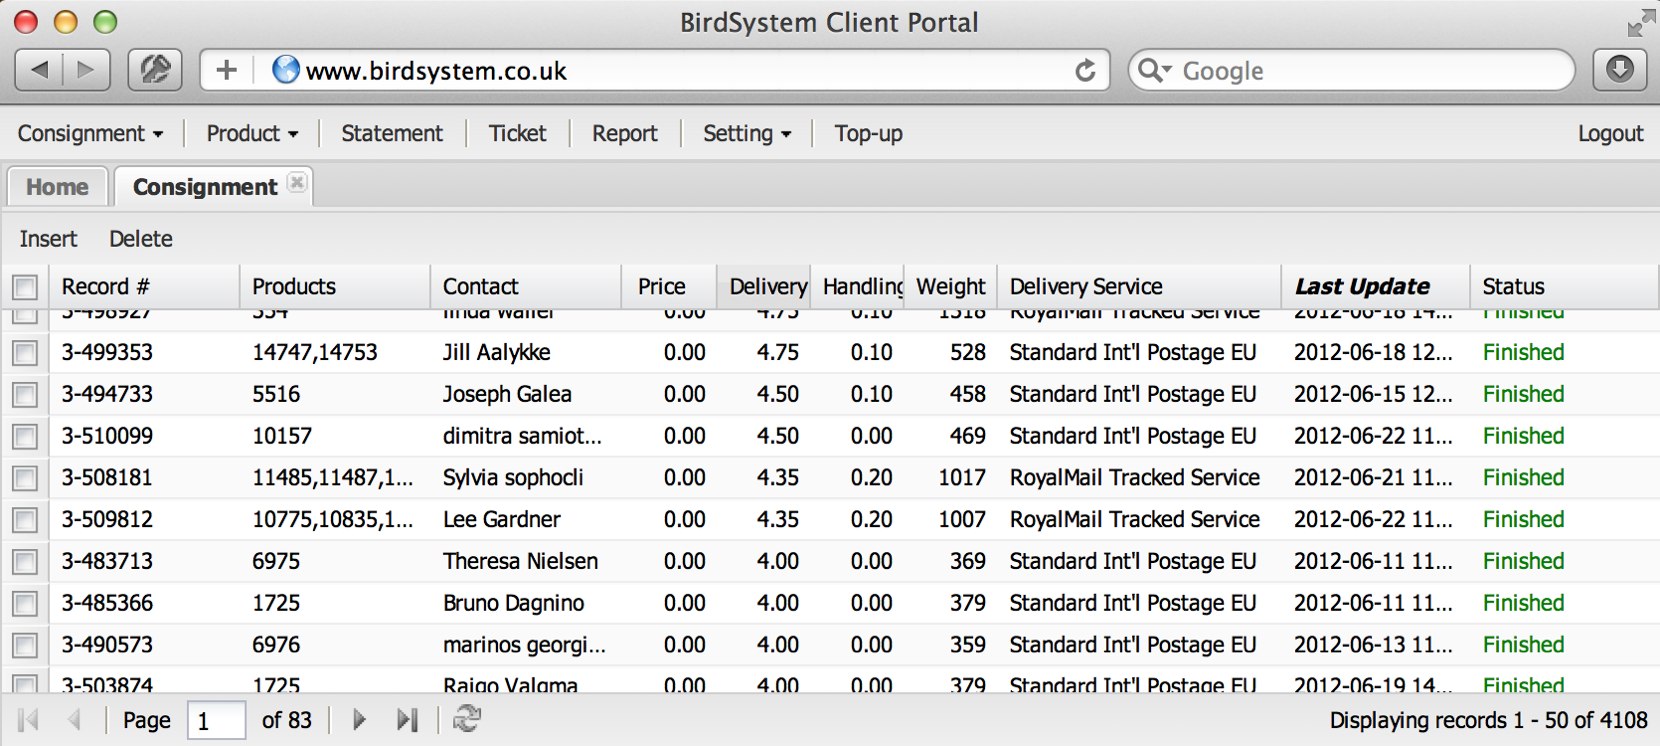
Task: Click the Finished status of record 3-510099
Action: [x=1523, y=436]
